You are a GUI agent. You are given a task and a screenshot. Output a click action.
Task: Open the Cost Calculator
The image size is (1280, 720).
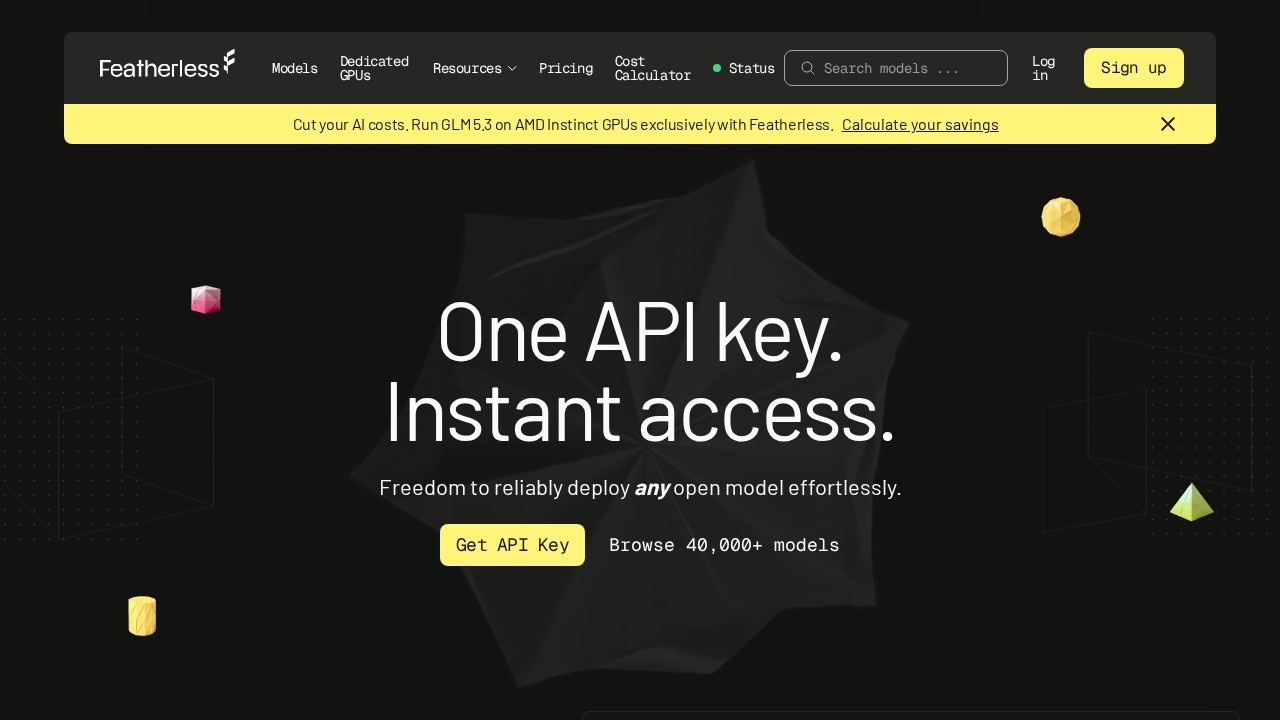coord(653,68)
